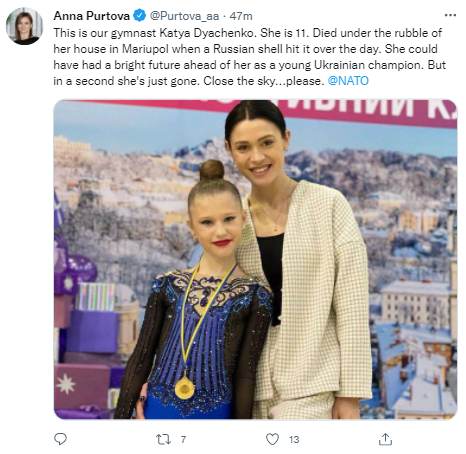This screenshot has height=454, width=466.
Task: Click the blue verified badge
Action: [x=139, y=16]
